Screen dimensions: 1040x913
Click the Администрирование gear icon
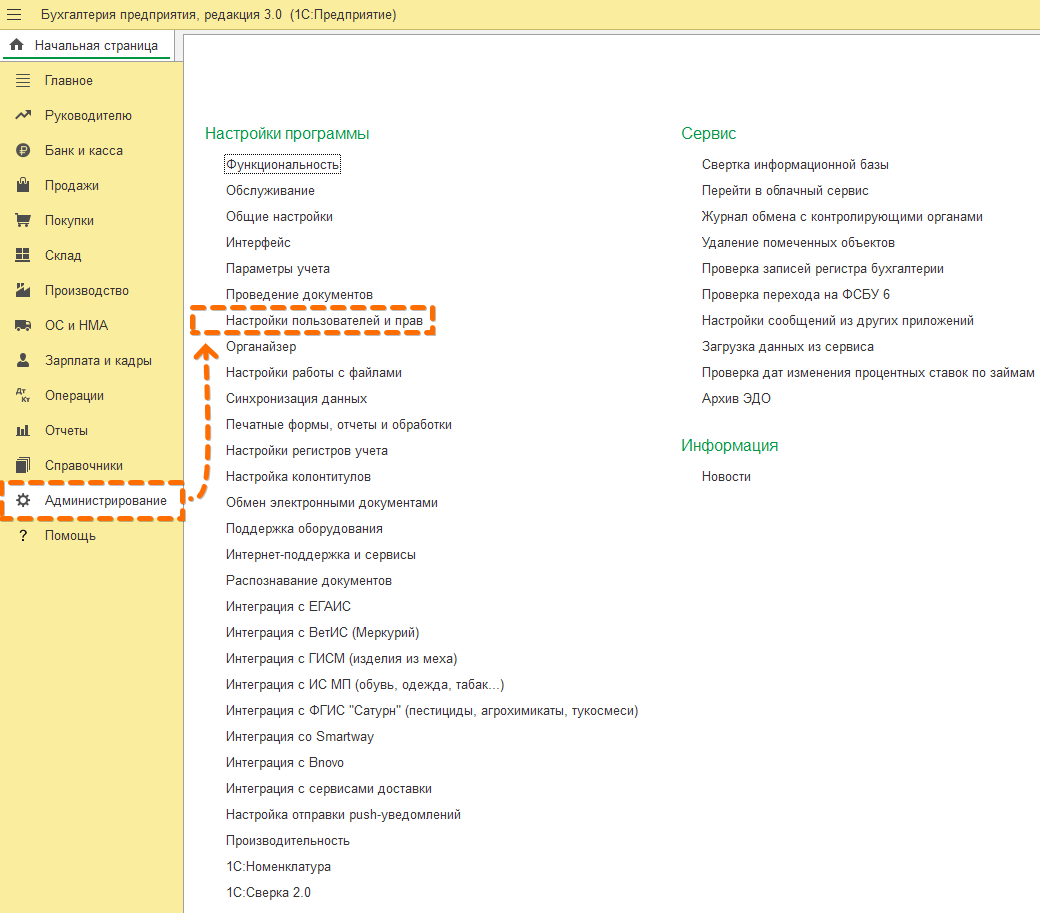pyautogui.click(x=23, y=501)
